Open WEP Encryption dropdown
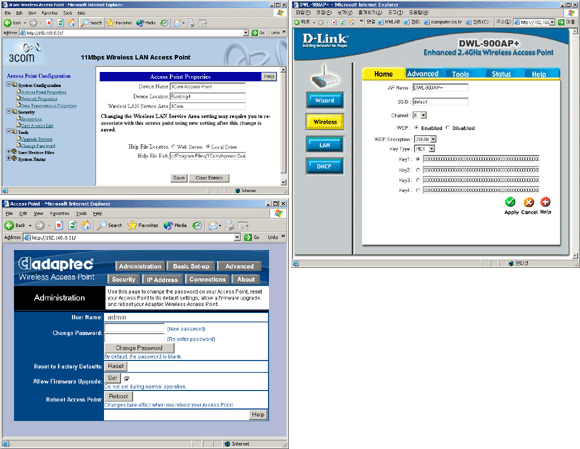580x449 pixels. pyautogui.click(x=434, y=139)
